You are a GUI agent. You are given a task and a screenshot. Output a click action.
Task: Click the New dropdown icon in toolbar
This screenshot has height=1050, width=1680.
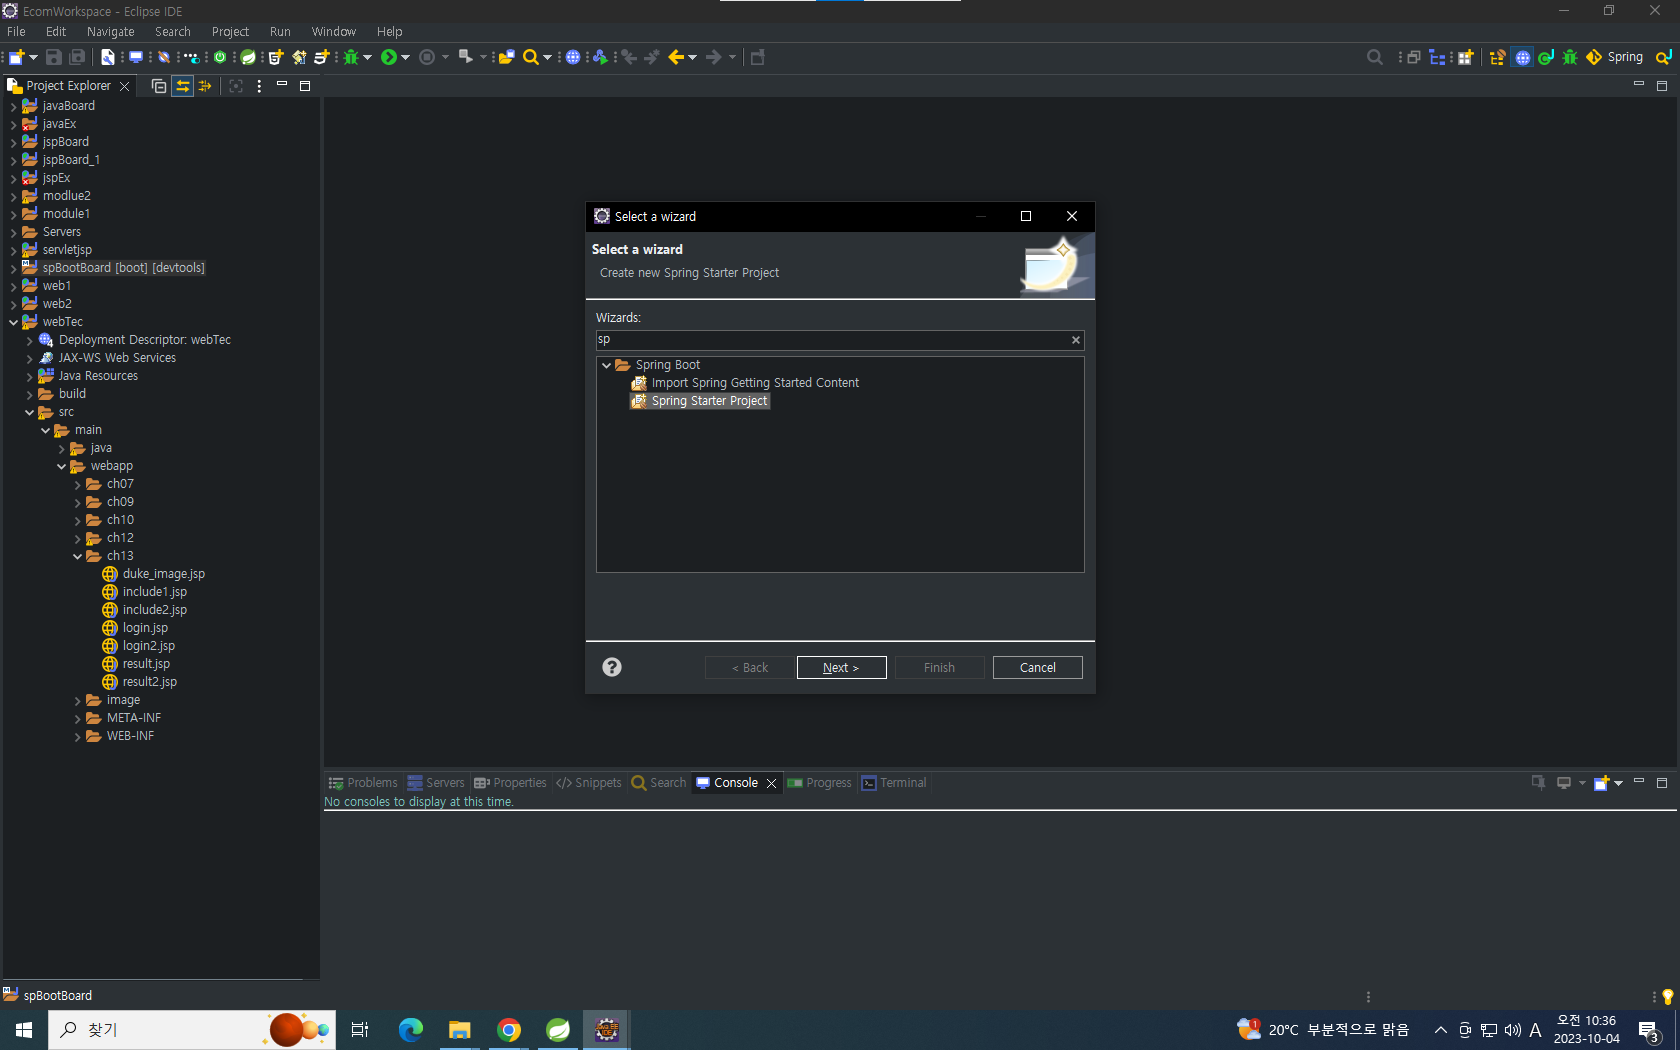point(17,57)
